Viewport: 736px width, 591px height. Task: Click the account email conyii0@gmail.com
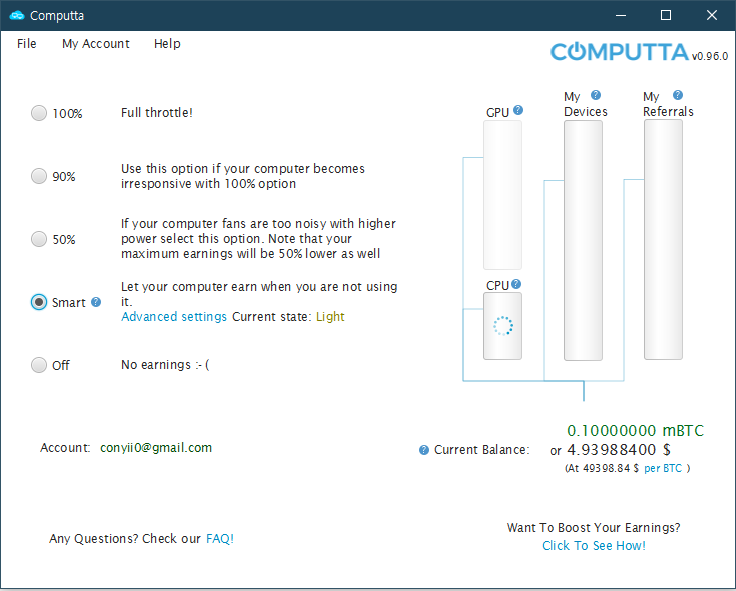tap(156, 448)
